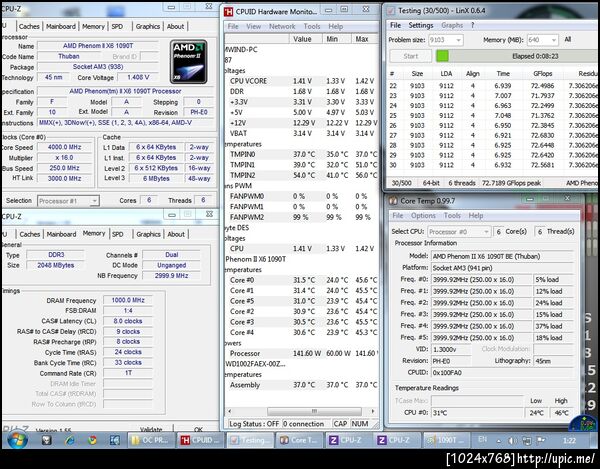
Task: Click the HWMonitor scroll left arrow
Action: tap(230, 411)
